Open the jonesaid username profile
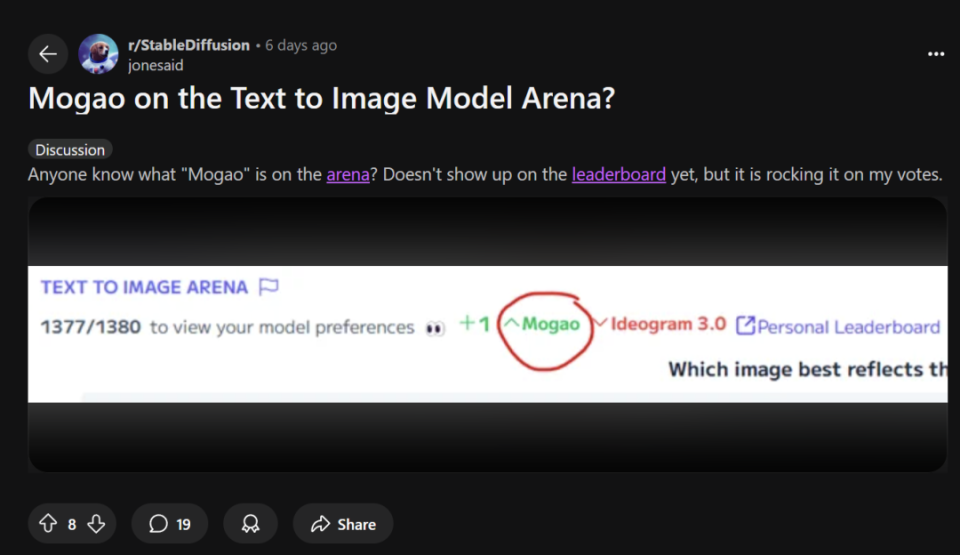 coord(156,65)
